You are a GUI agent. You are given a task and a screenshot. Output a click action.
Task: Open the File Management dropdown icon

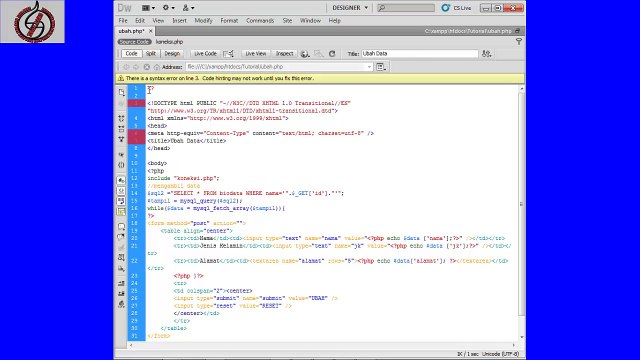pos(486,53)
